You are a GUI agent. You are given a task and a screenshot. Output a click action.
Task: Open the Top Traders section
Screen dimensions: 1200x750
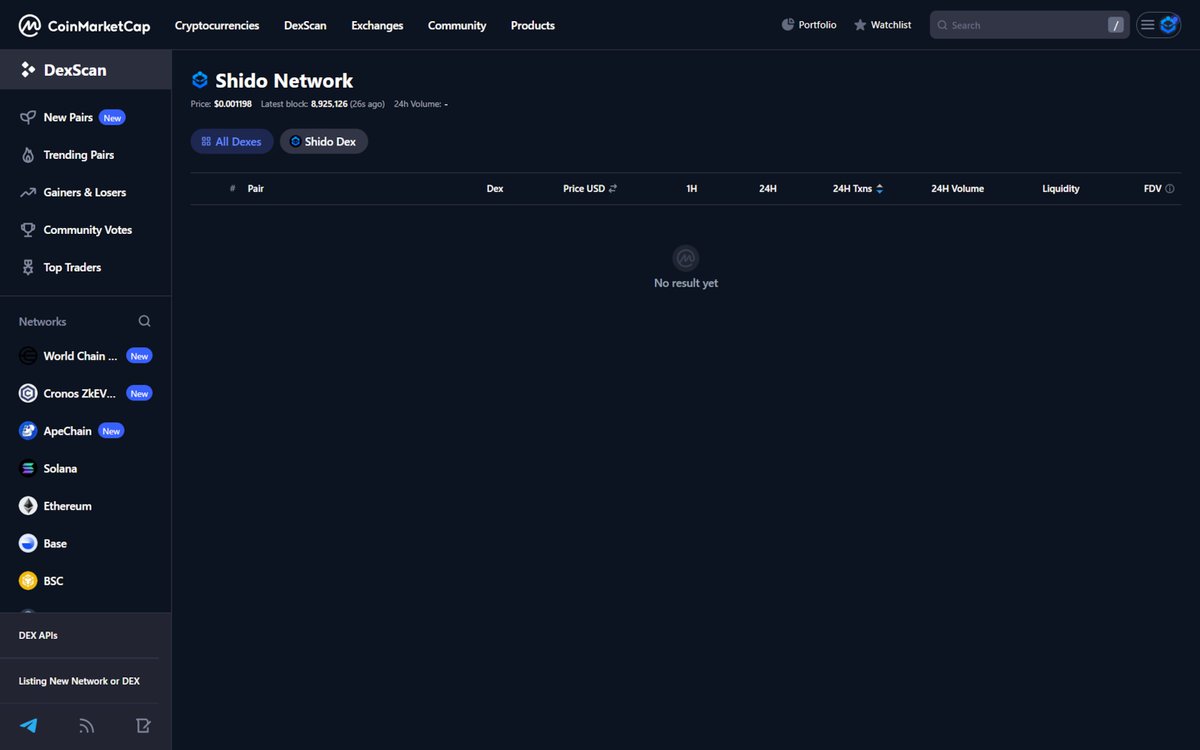coord(71,267)
